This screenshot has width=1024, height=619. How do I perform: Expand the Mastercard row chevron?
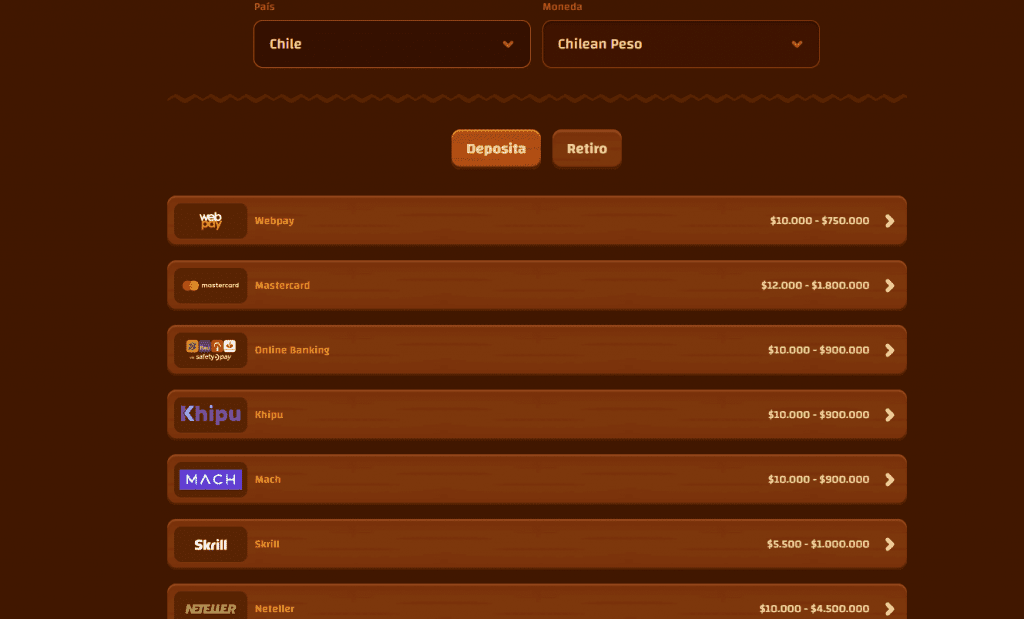coord(888,285)
